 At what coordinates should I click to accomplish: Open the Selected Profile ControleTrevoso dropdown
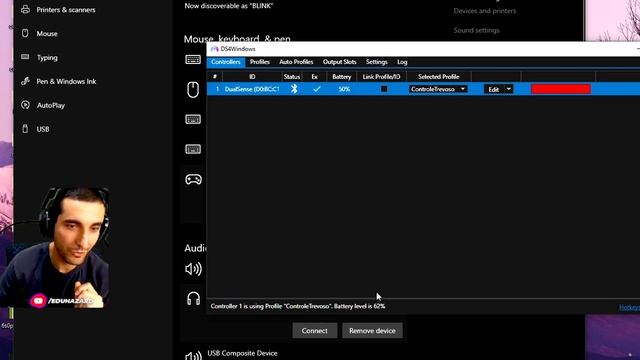438,89
